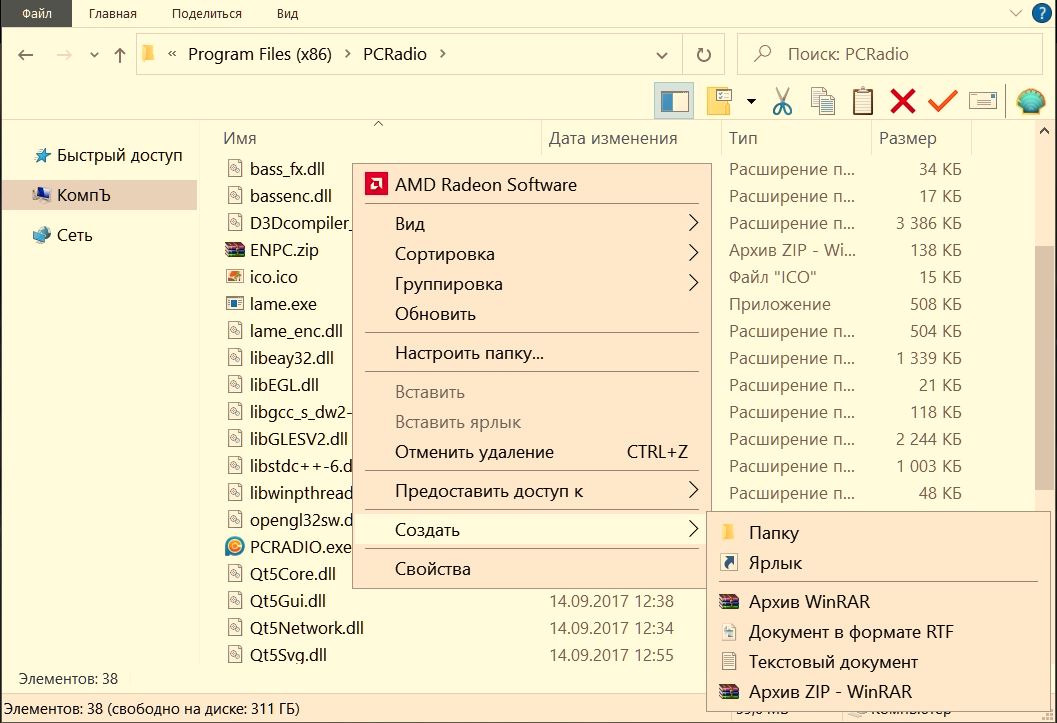The width and height of the screenshot is (1057, 723).
Task: Choose Свойства in context menu
Action: [x=531, y=569]
